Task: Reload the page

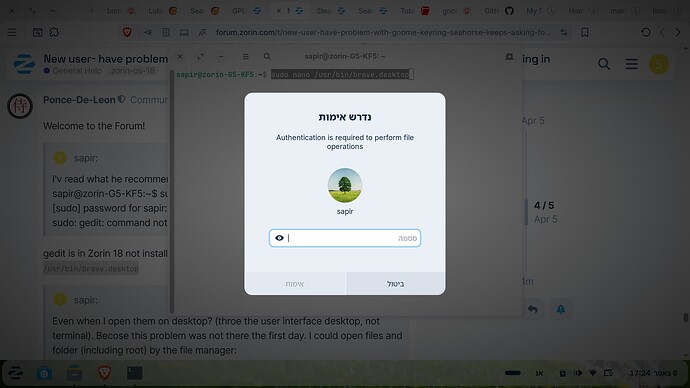Action: point(646,32)
